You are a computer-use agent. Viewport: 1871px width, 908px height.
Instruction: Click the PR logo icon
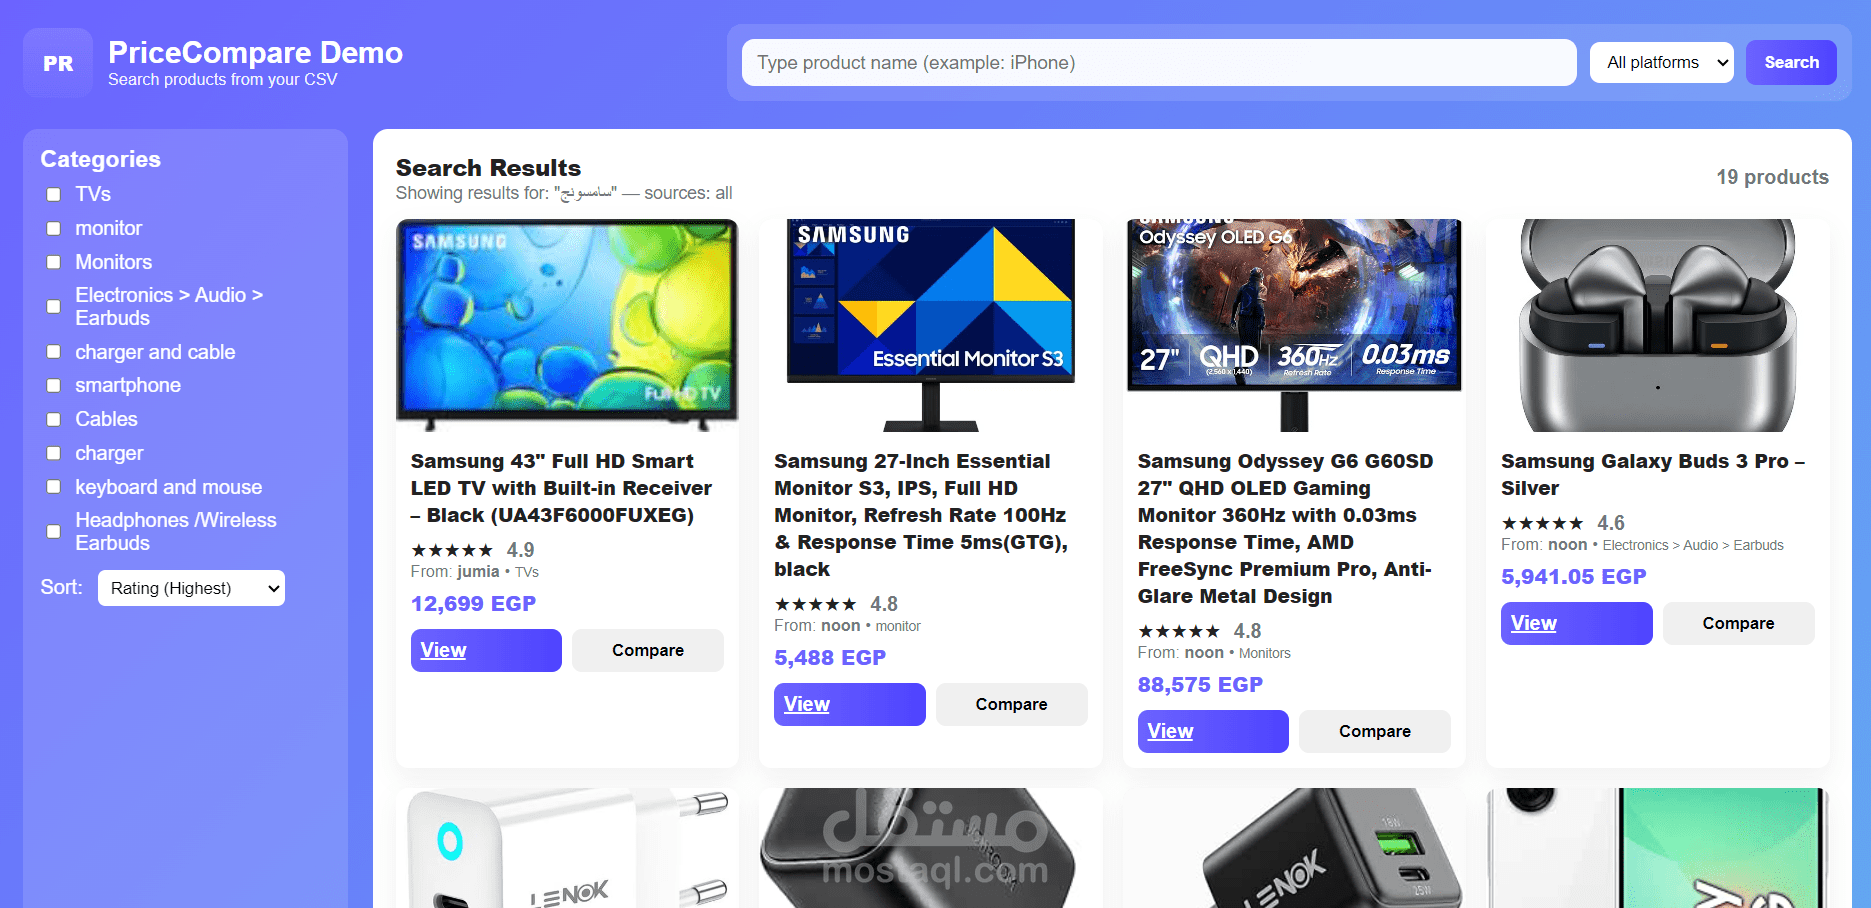point(58,63)
